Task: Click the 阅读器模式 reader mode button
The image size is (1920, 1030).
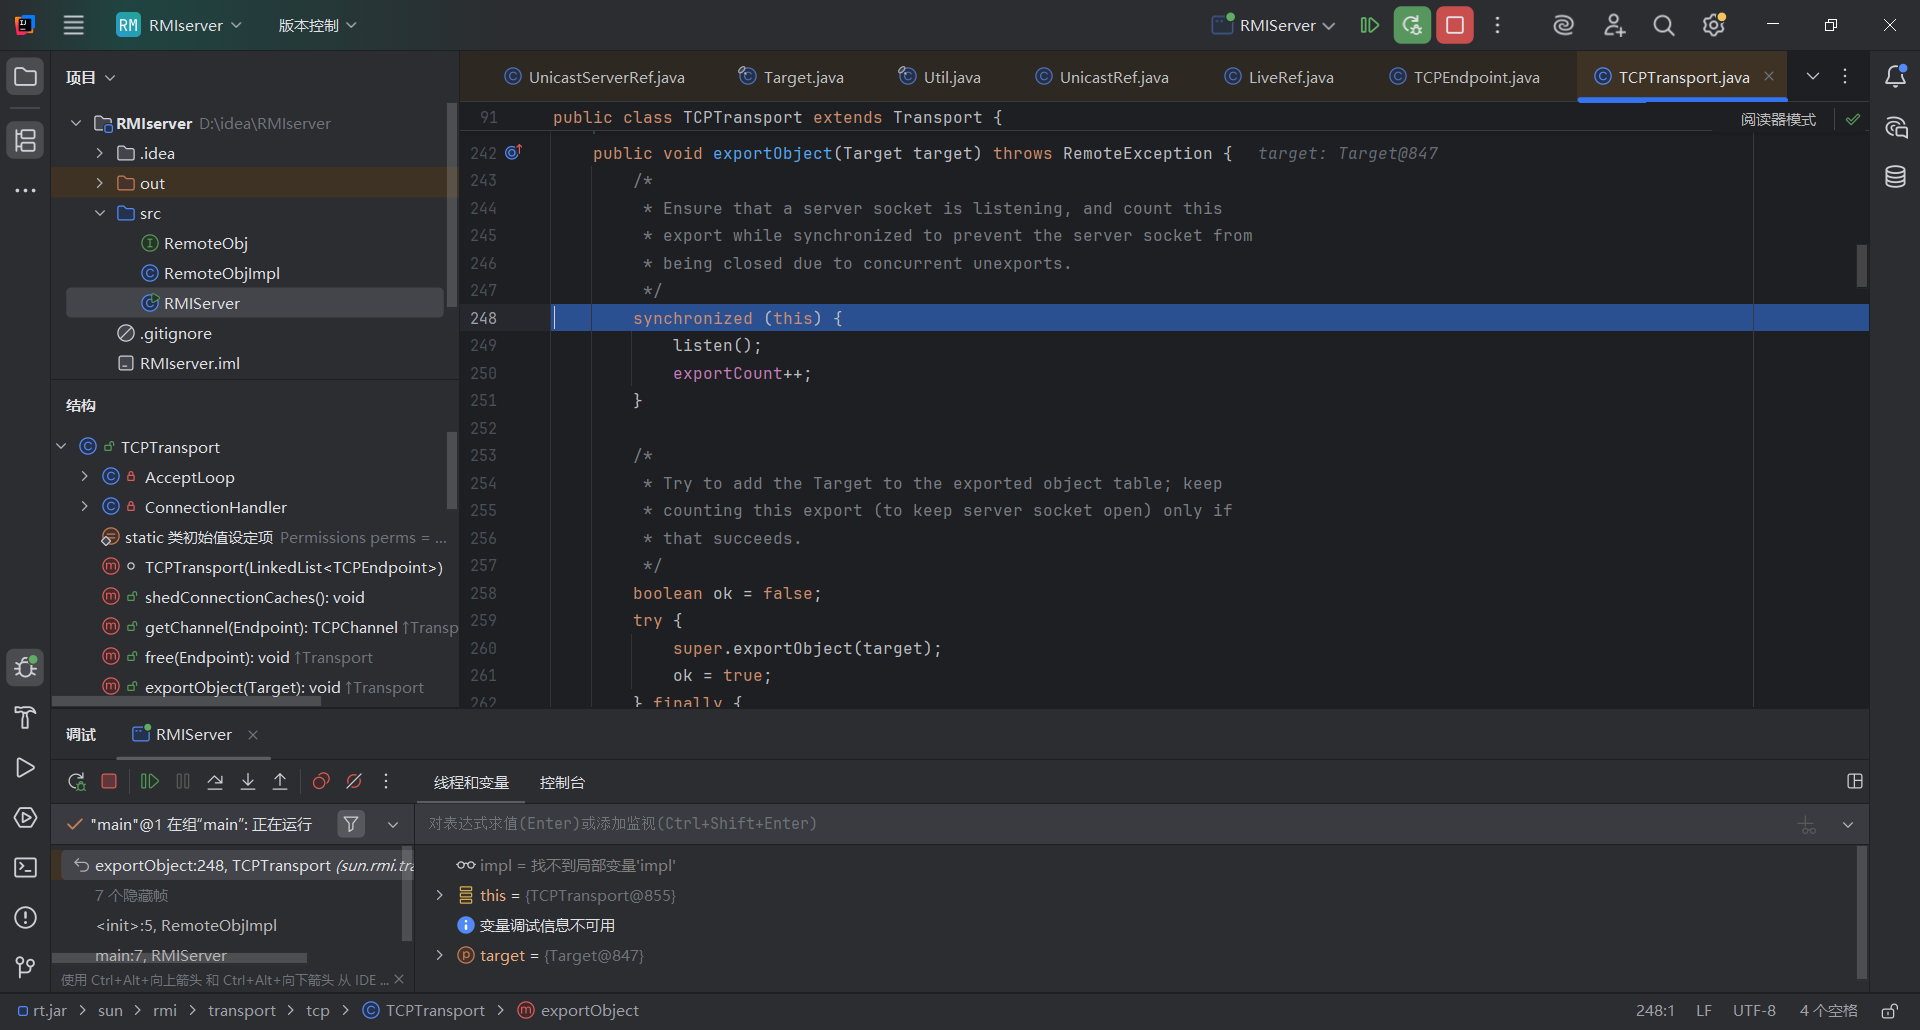Action: coord(1778,120)
